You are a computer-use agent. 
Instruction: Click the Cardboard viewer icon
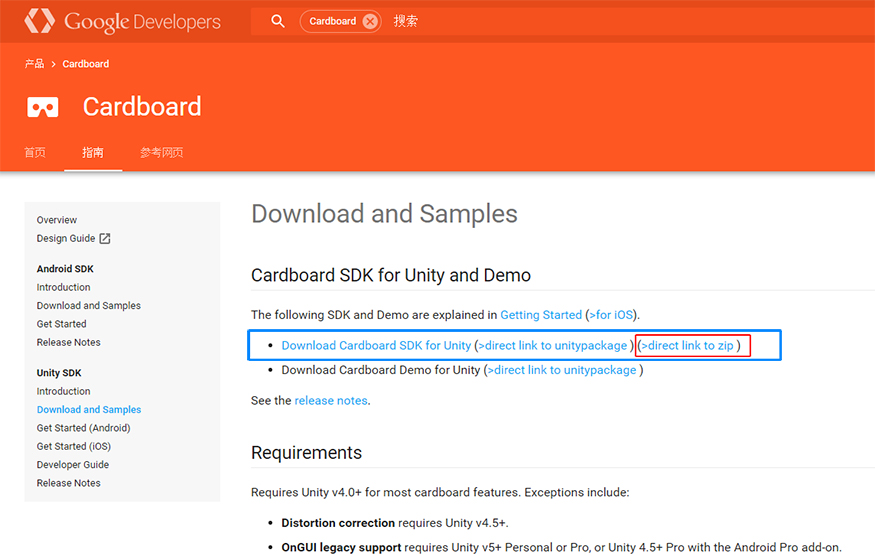click(42, 107)
